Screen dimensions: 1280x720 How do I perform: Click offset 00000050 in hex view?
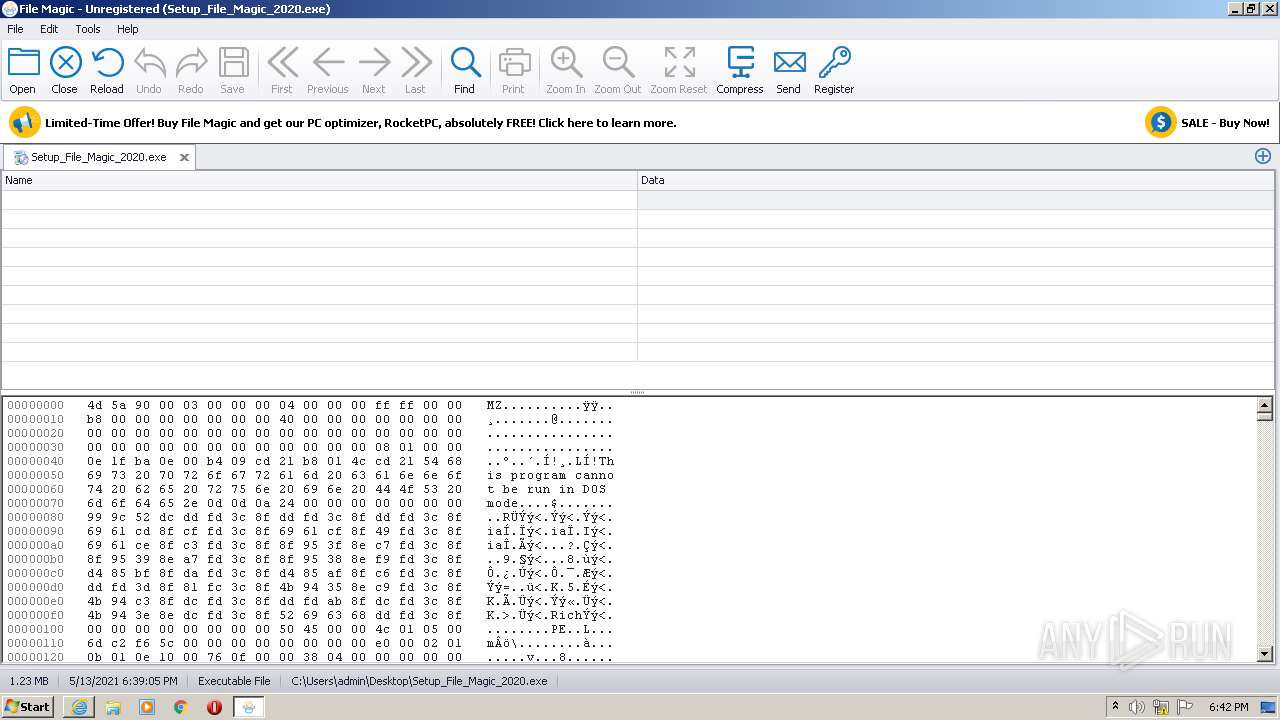click(35, 475)
